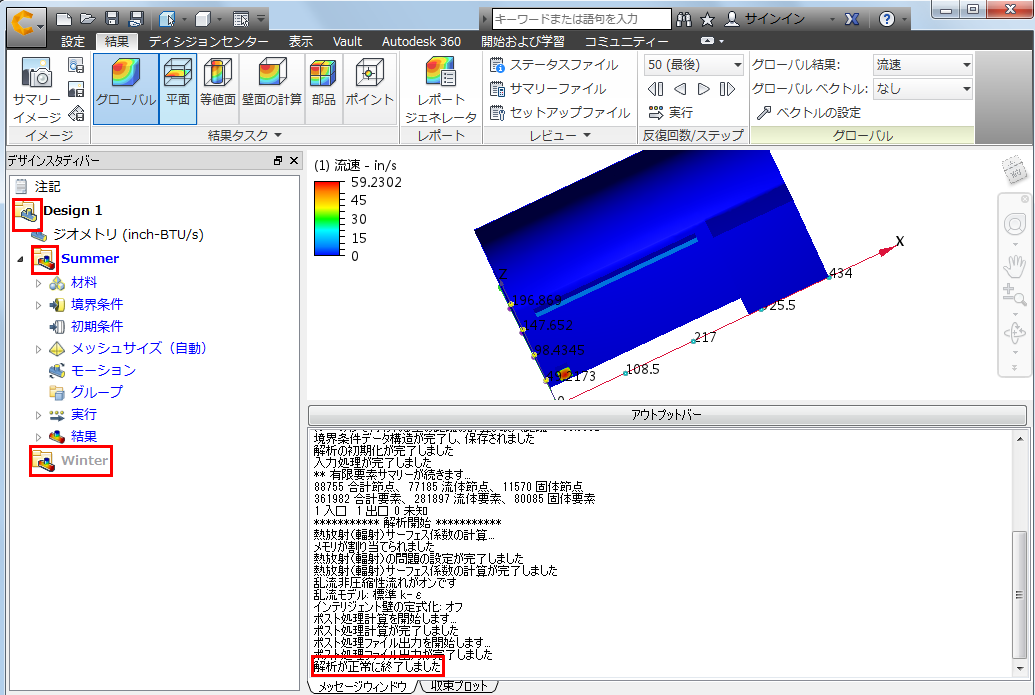The image size is (1035, 695).
Task: Switch to the メッセージウィンドウ tab
Action: pyautogui.click(x=362, y=686)
